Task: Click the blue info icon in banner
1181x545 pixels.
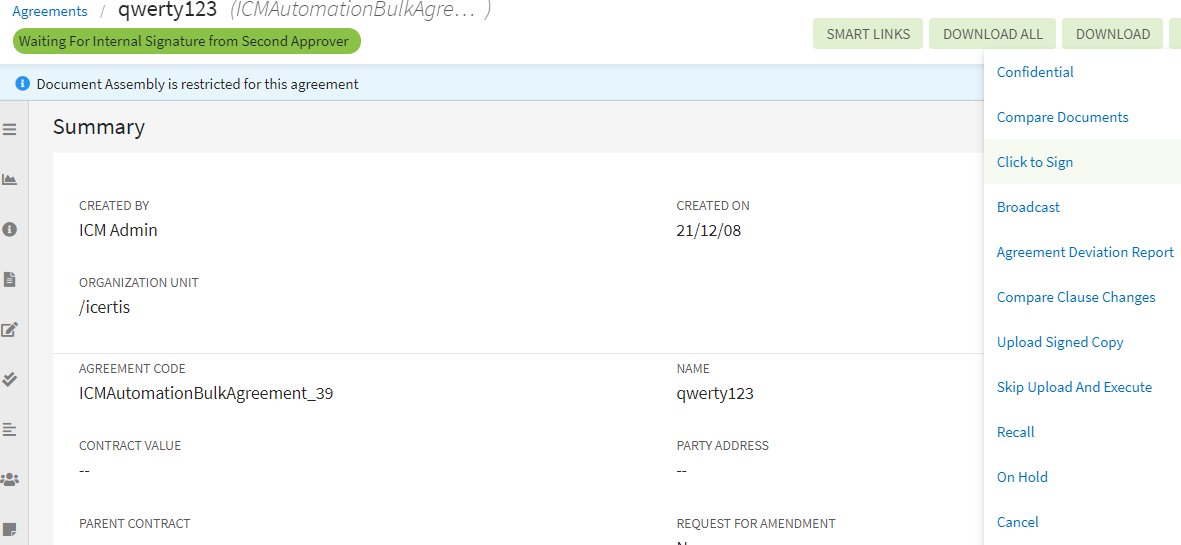Action: click(x=23, y=84)
